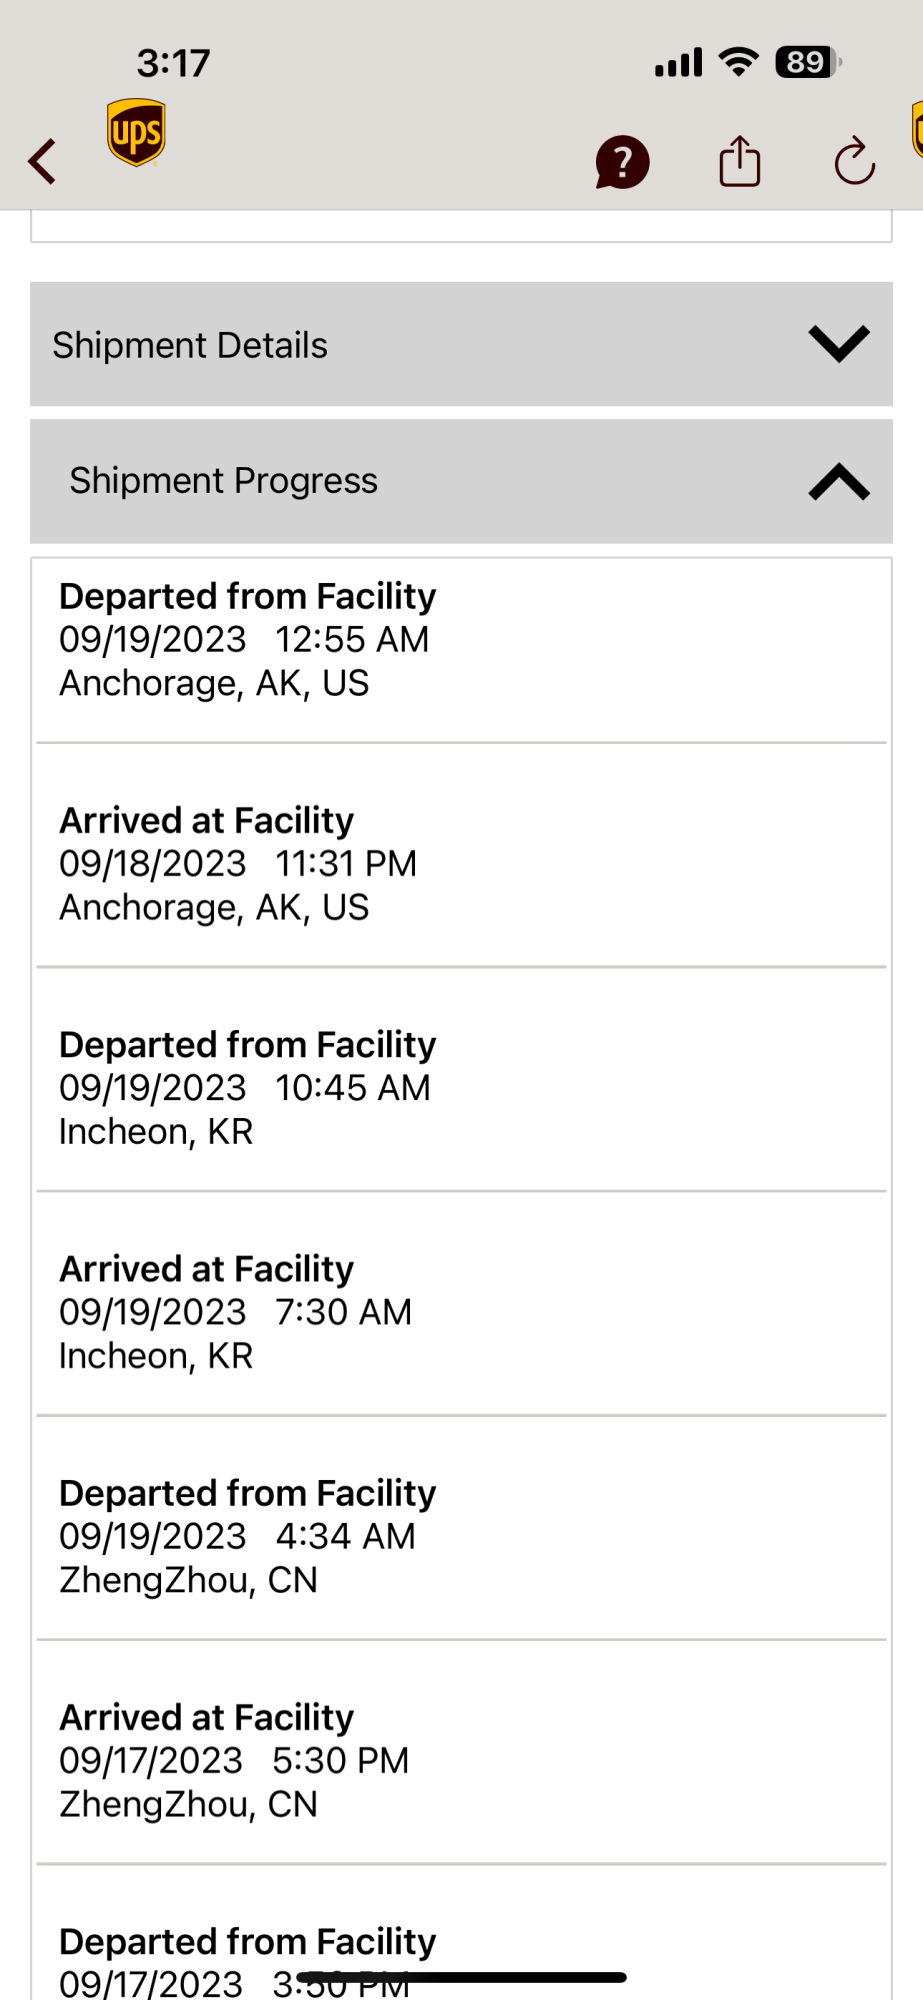Select Incheon arrival entry at 7:30 AM
The height and width of the screenshot is (2000, 923).
coord(236,1311)
